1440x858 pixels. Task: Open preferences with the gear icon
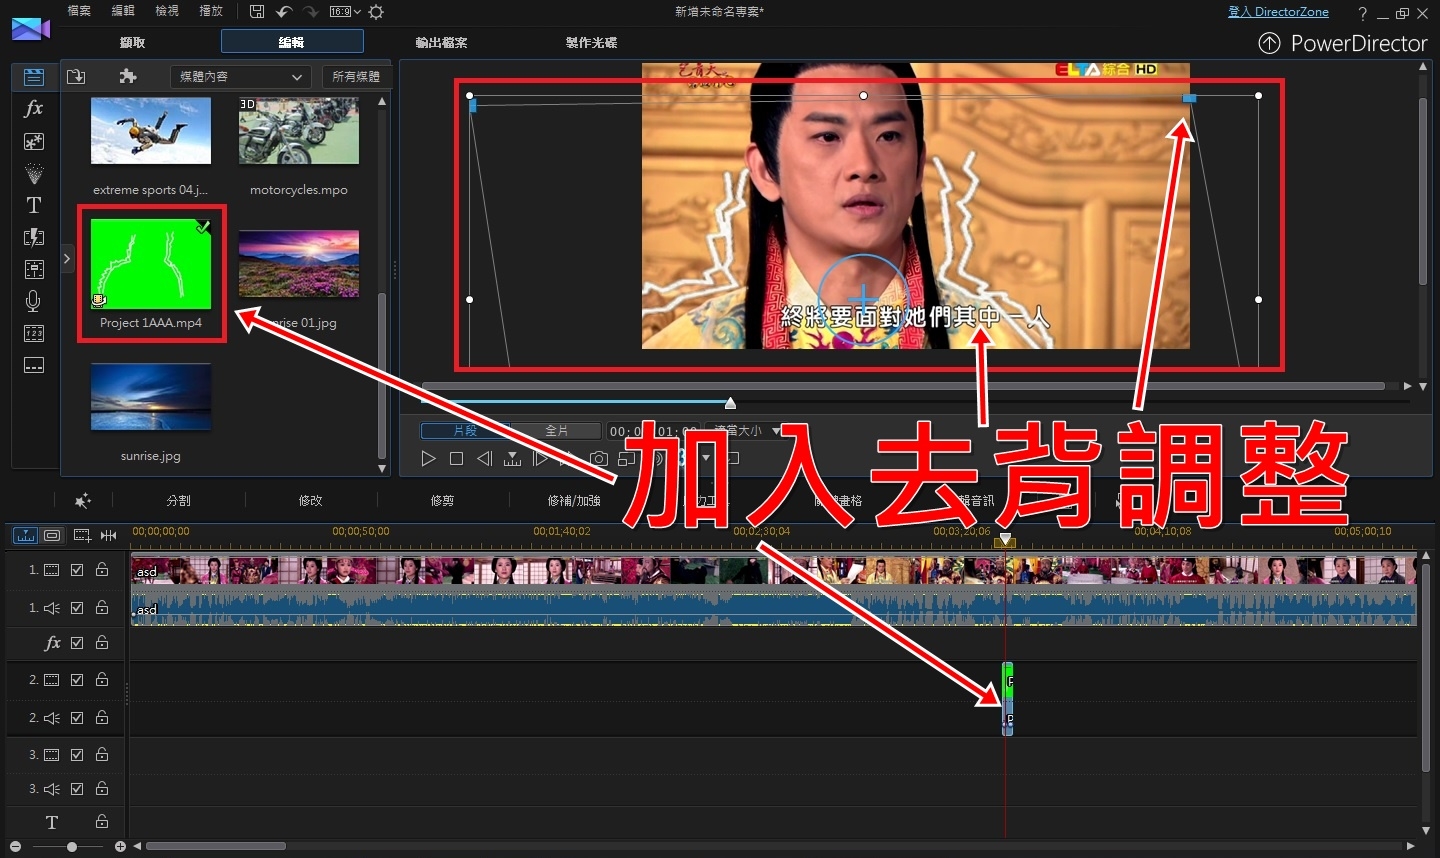tap(376, 12)
